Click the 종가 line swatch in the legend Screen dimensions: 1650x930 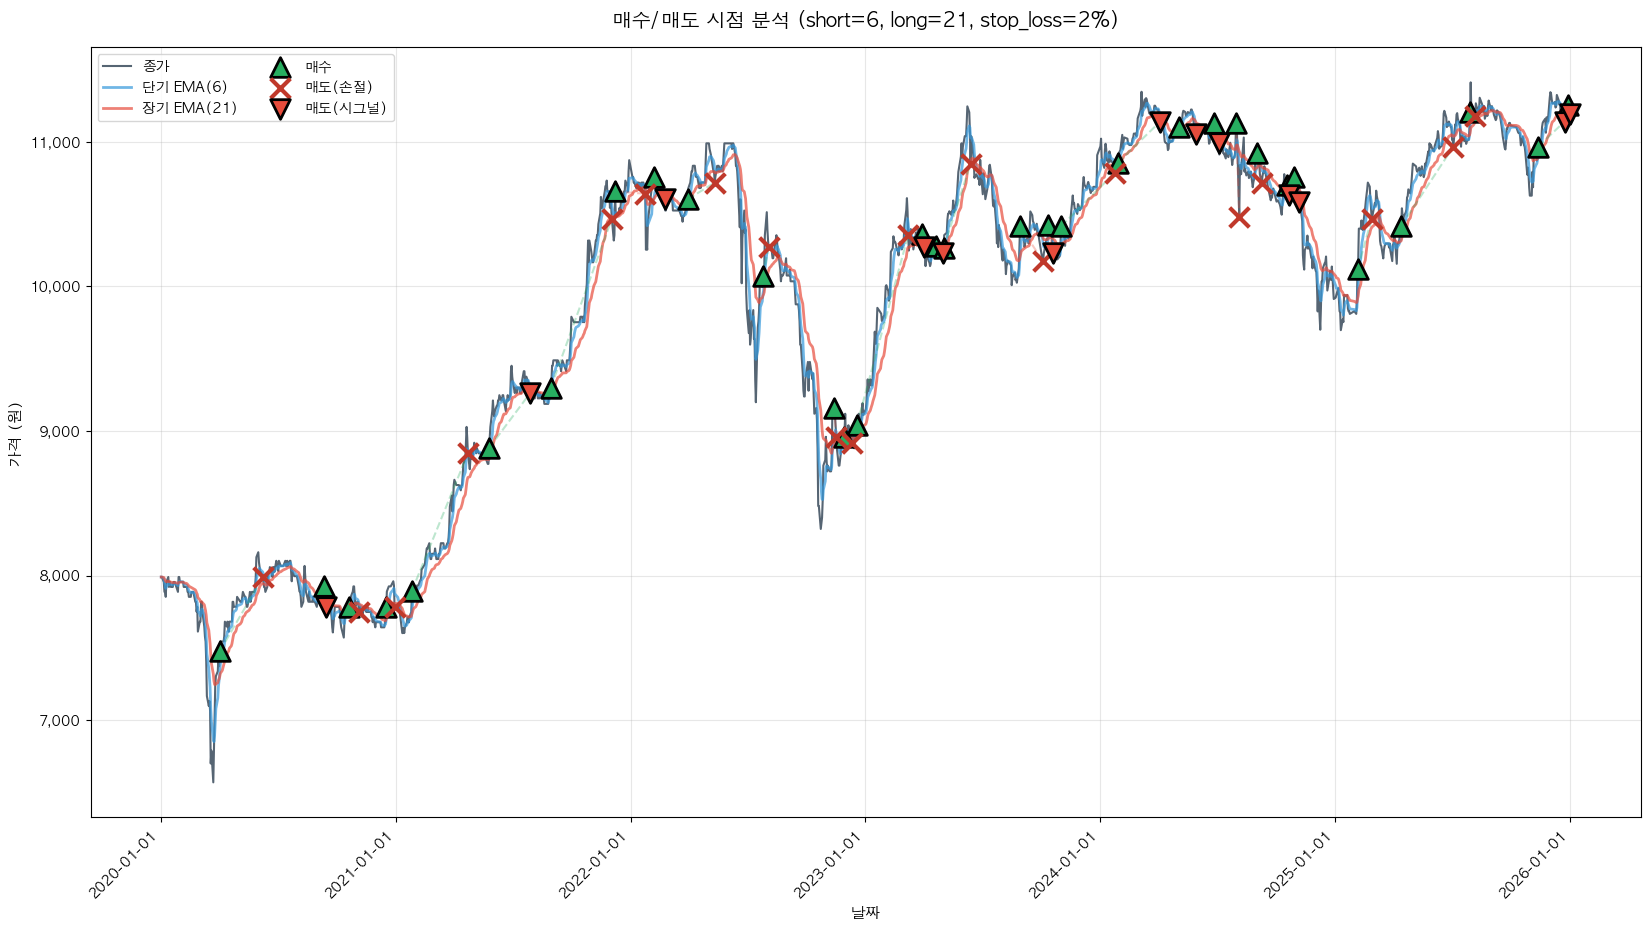tap(118, 67)
